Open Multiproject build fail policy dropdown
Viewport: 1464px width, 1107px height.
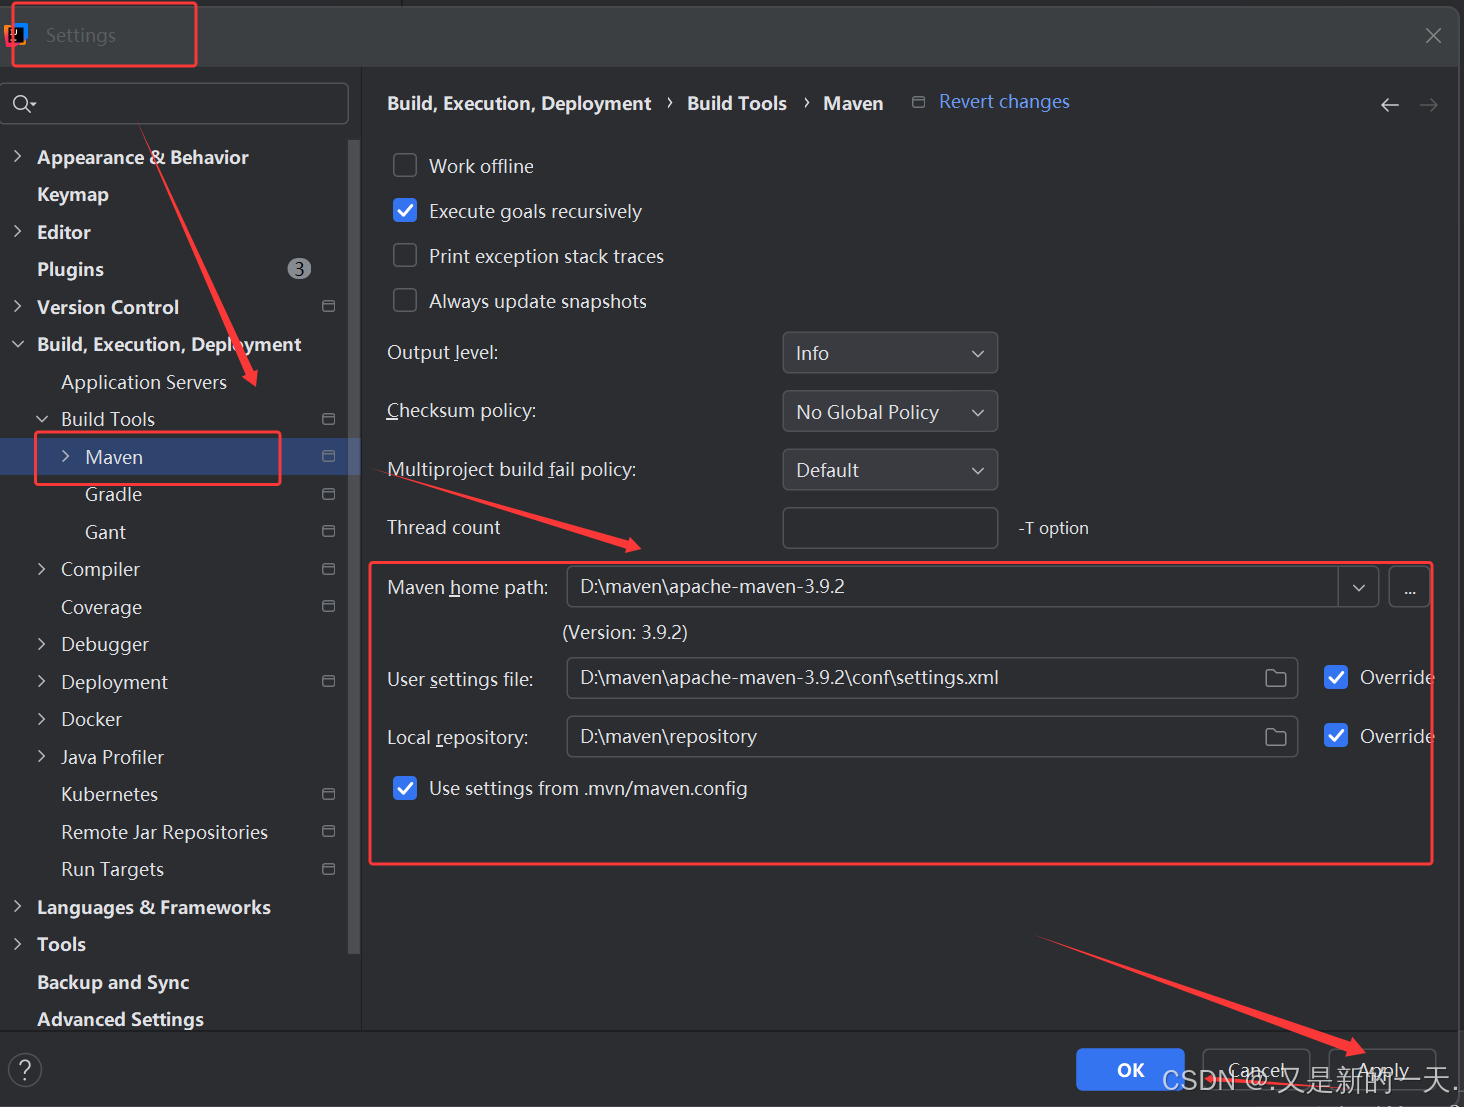coord(890,470)
